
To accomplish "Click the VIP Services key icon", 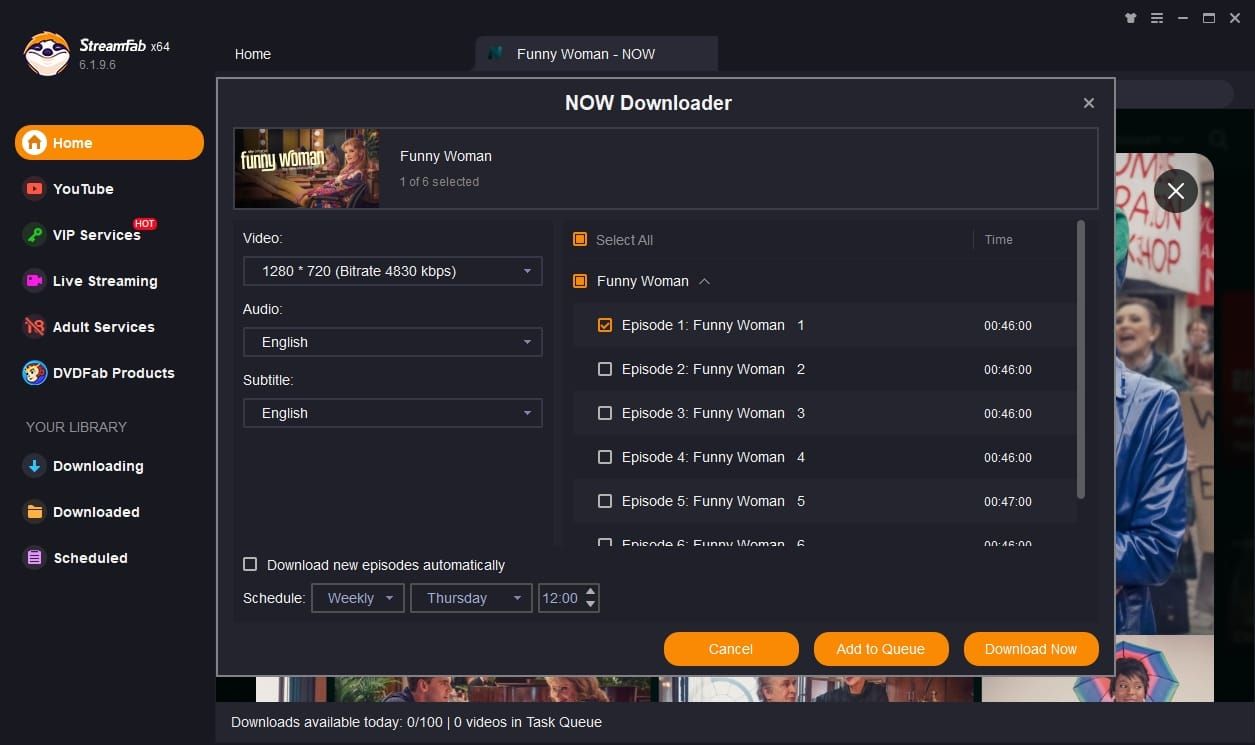I will tap(35, 235).
